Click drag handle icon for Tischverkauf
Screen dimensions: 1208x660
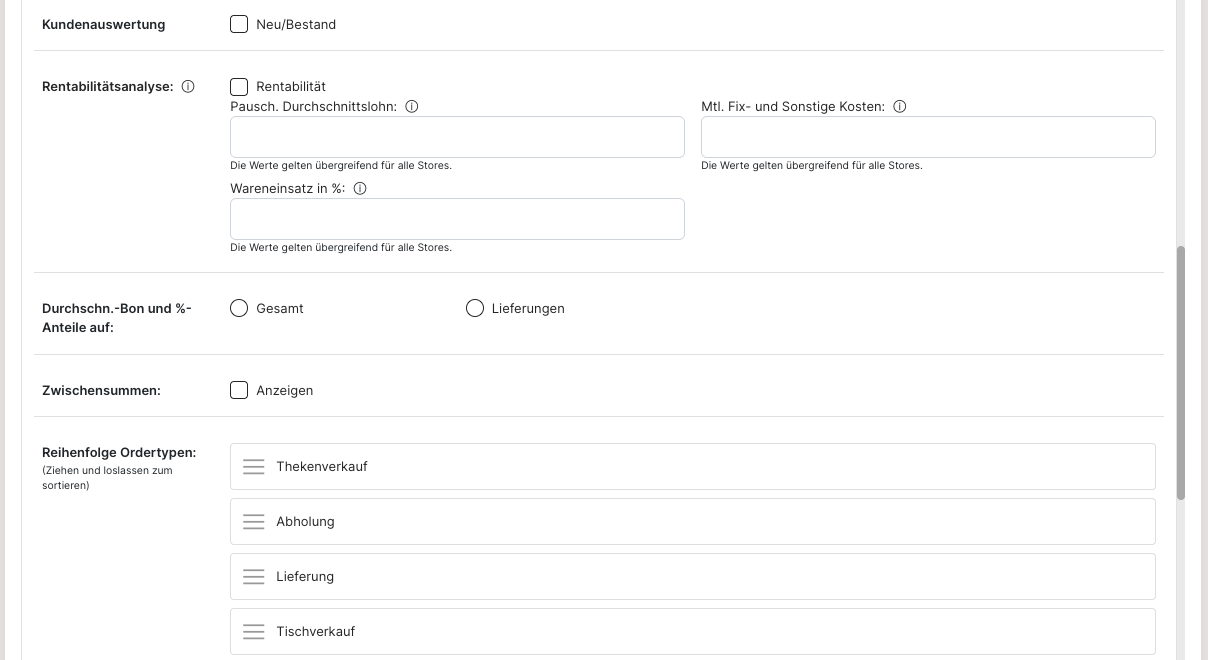tap(254, 632)
